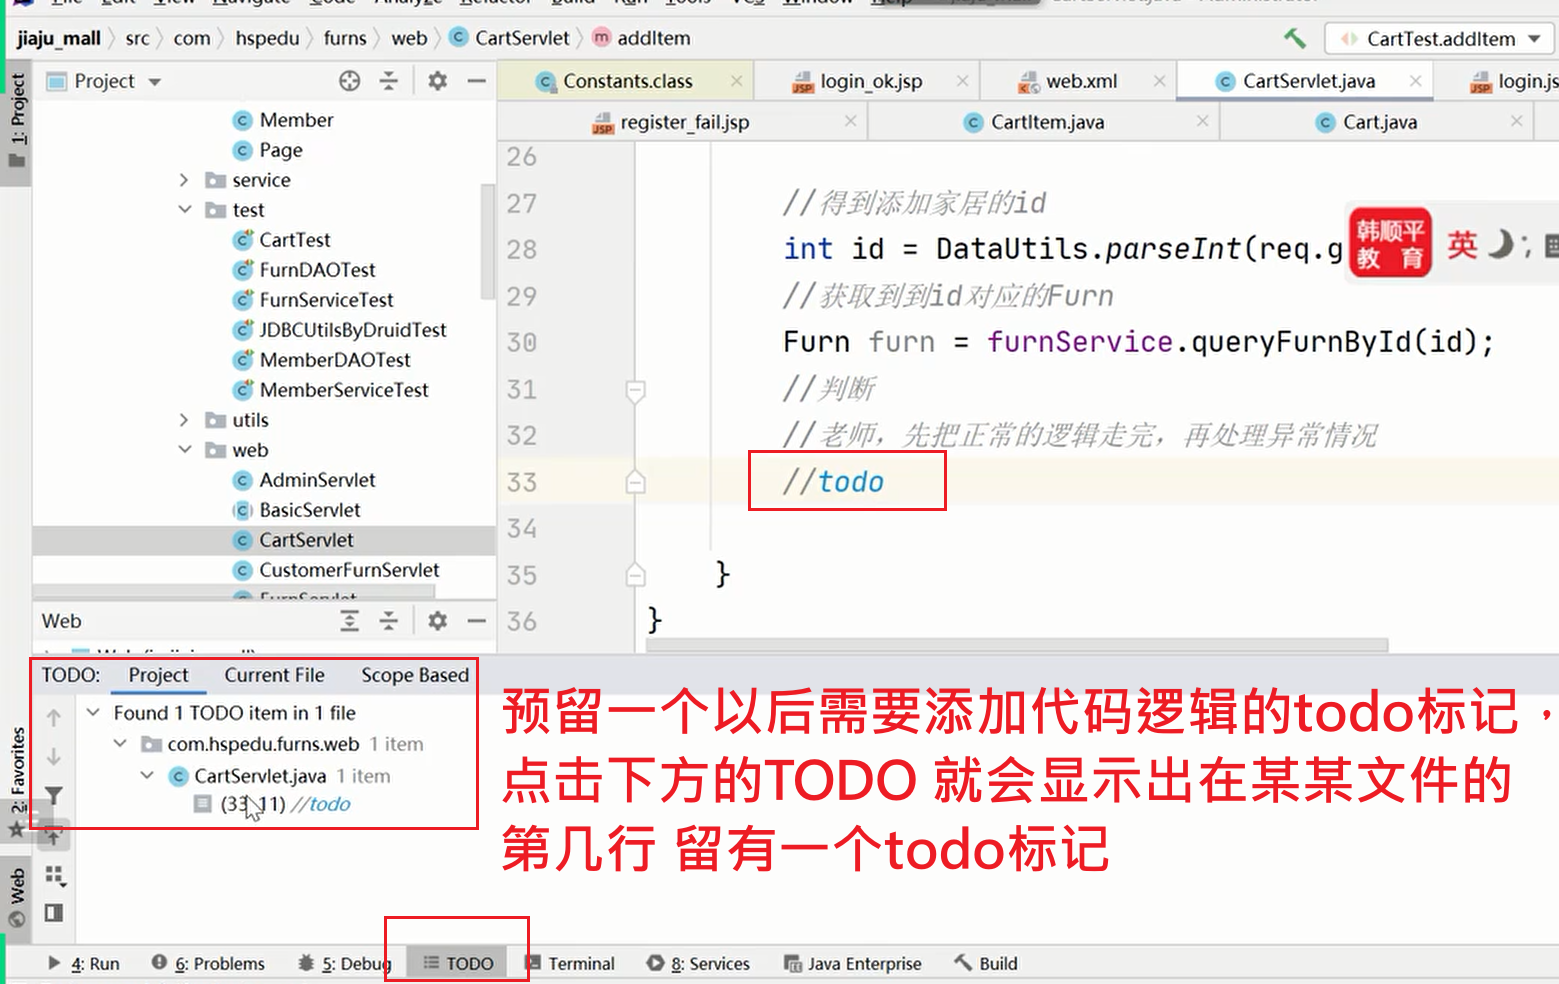Switch to the CartItem.java editor tab
Viewport: 1559px width, 984px height.
(x=1047, y=122)
